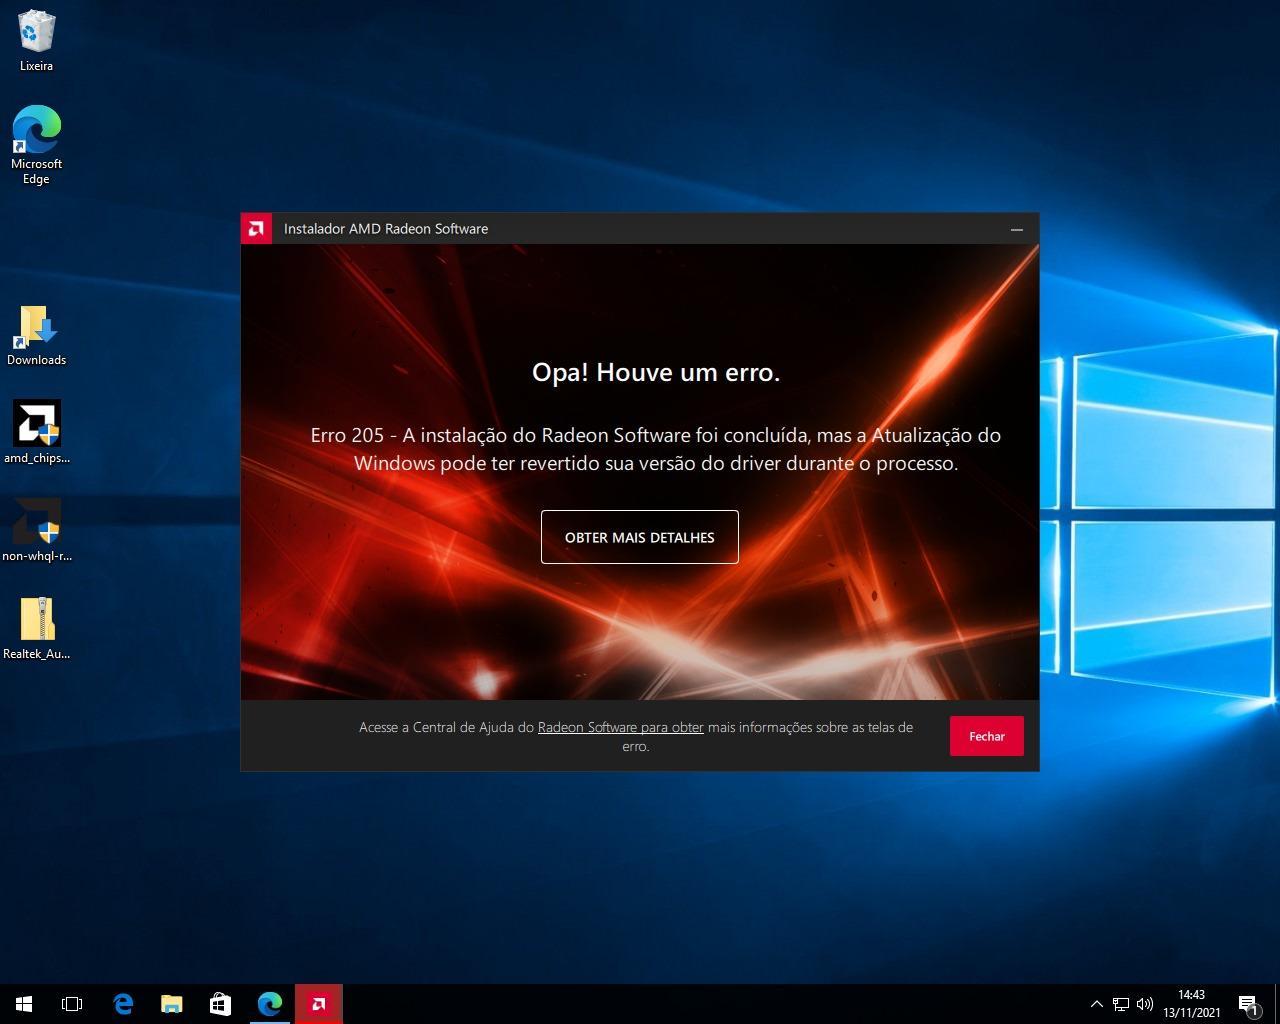Close the installer with Fechar button

[986, 736]
